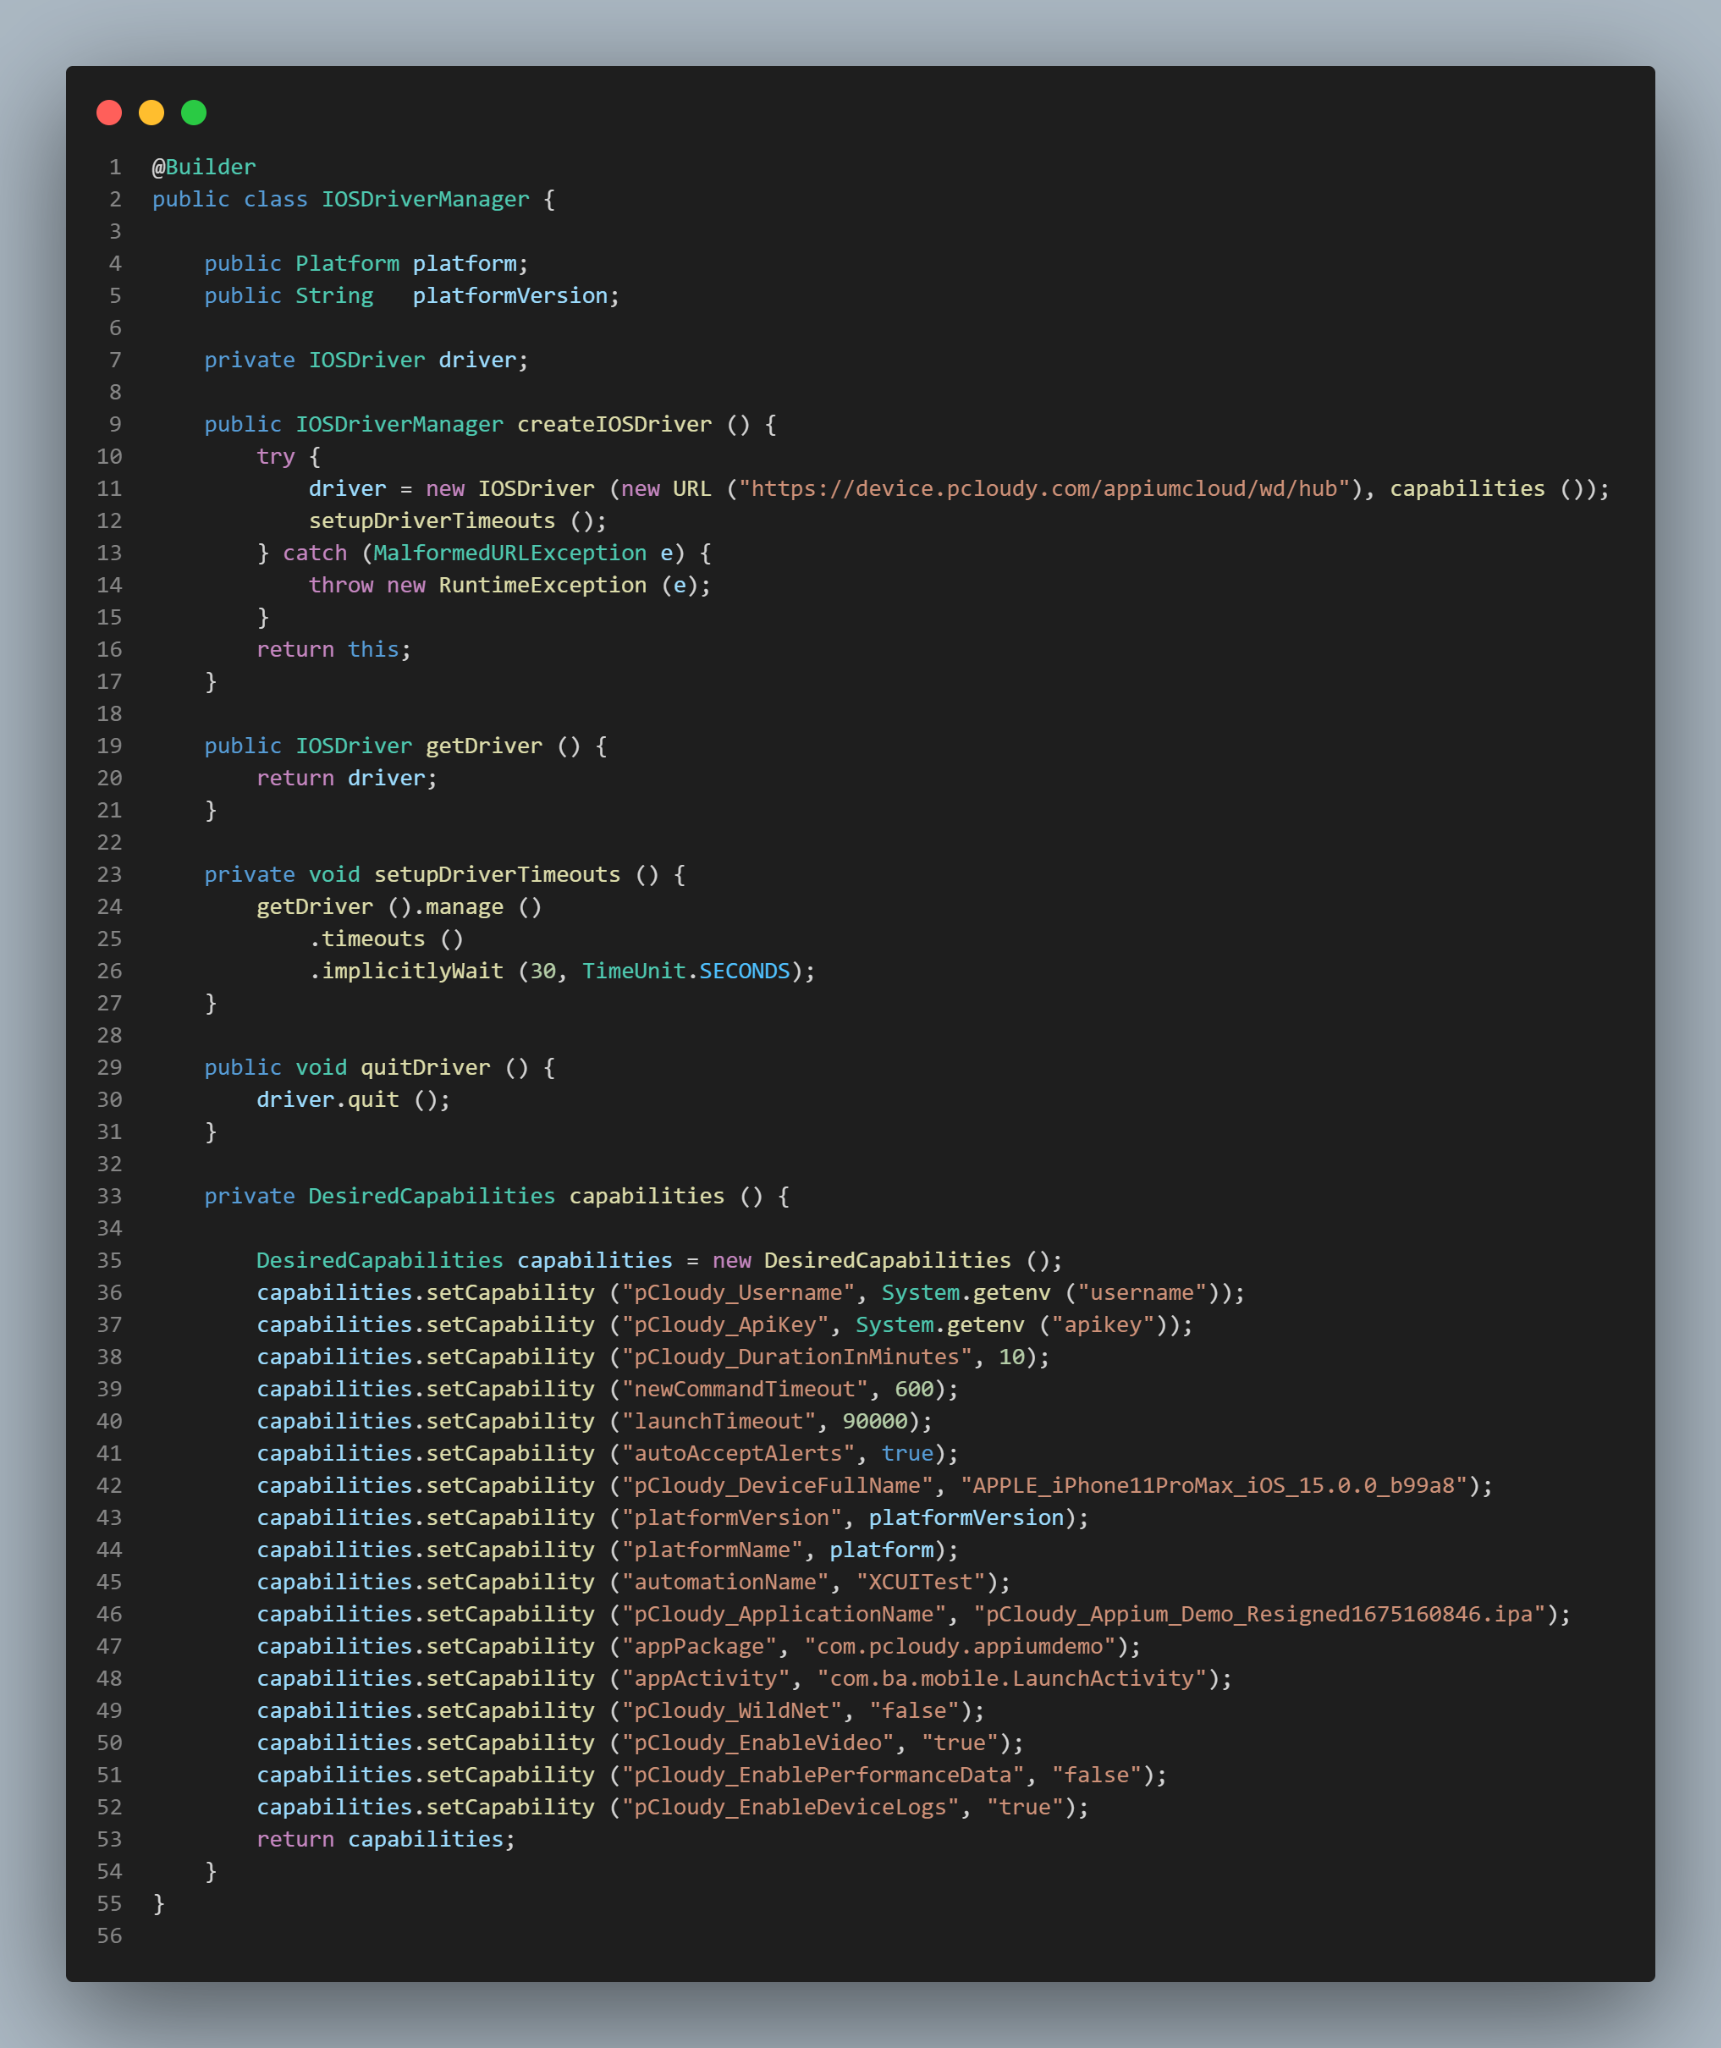Click 'return driver;' on line 20
The image size is (1721, 2048).
pyautogui.click(x=347, y=778)
